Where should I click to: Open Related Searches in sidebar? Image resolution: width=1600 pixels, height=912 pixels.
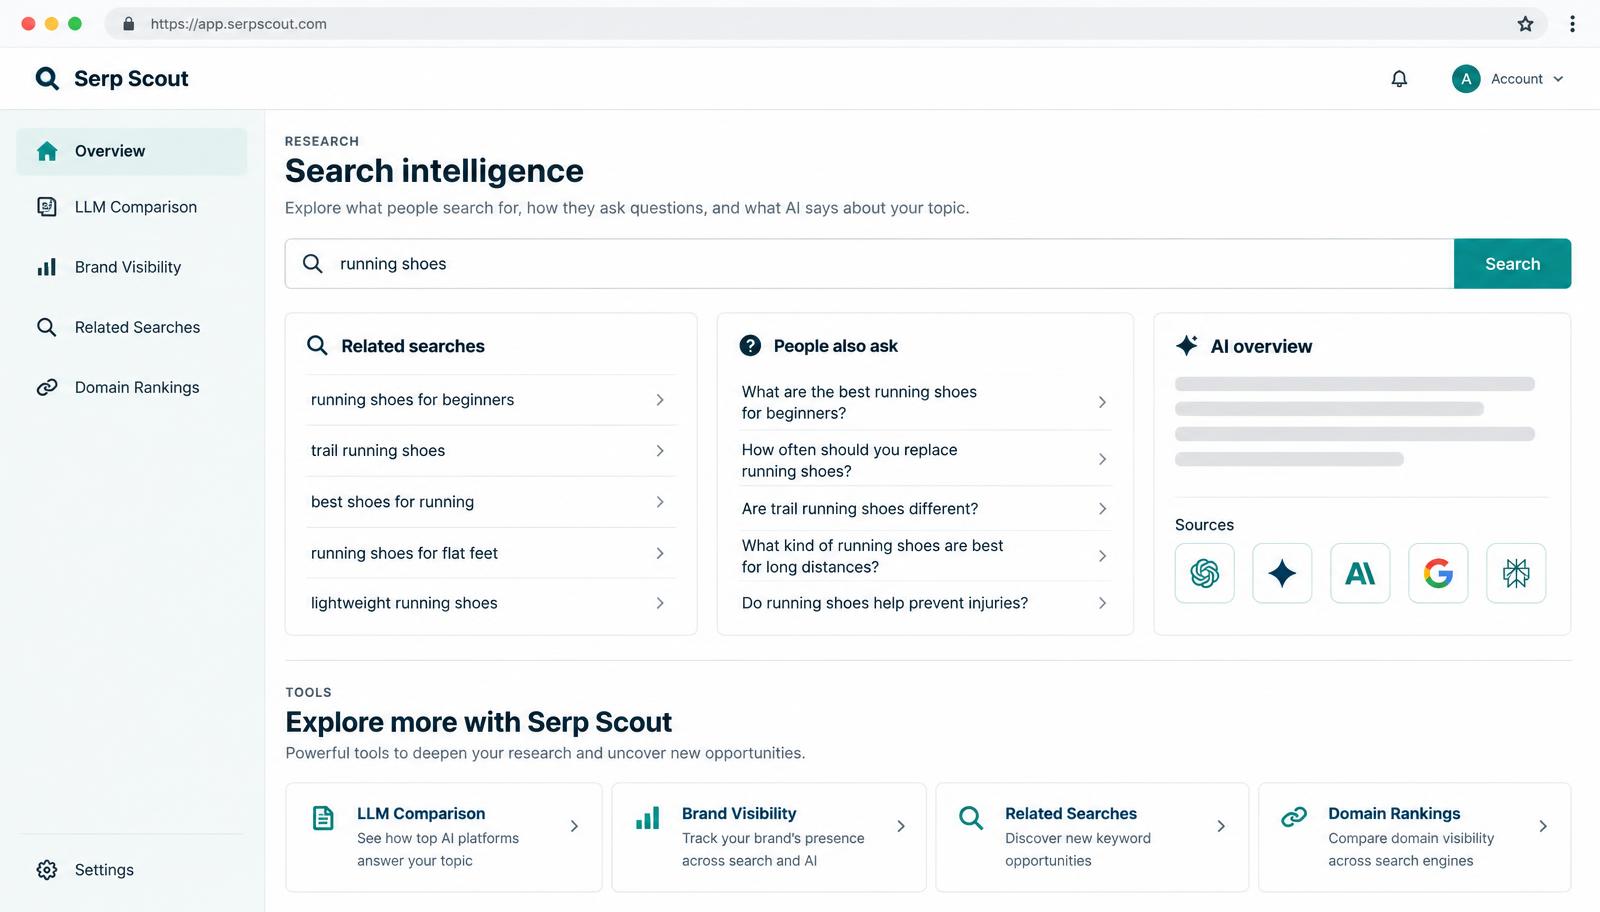[131, 327]
